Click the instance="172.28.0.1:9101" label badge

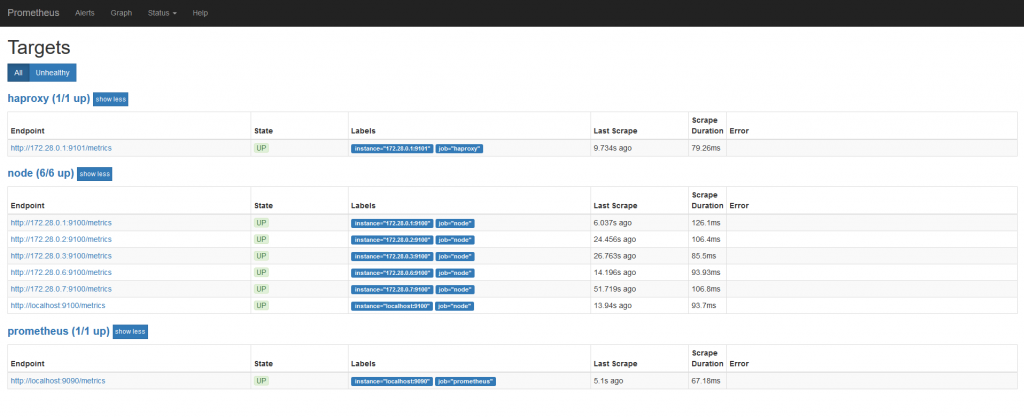(392, 149)
